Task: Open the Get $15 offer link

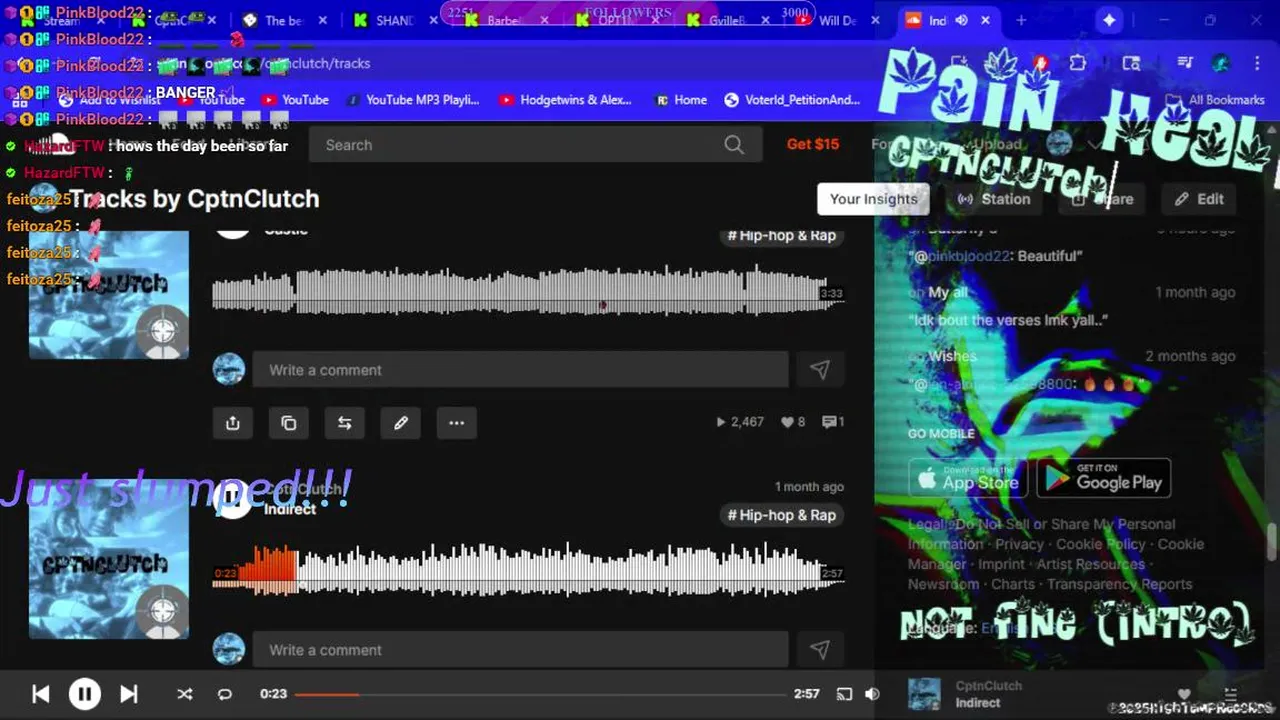Action: click(813, 144)
